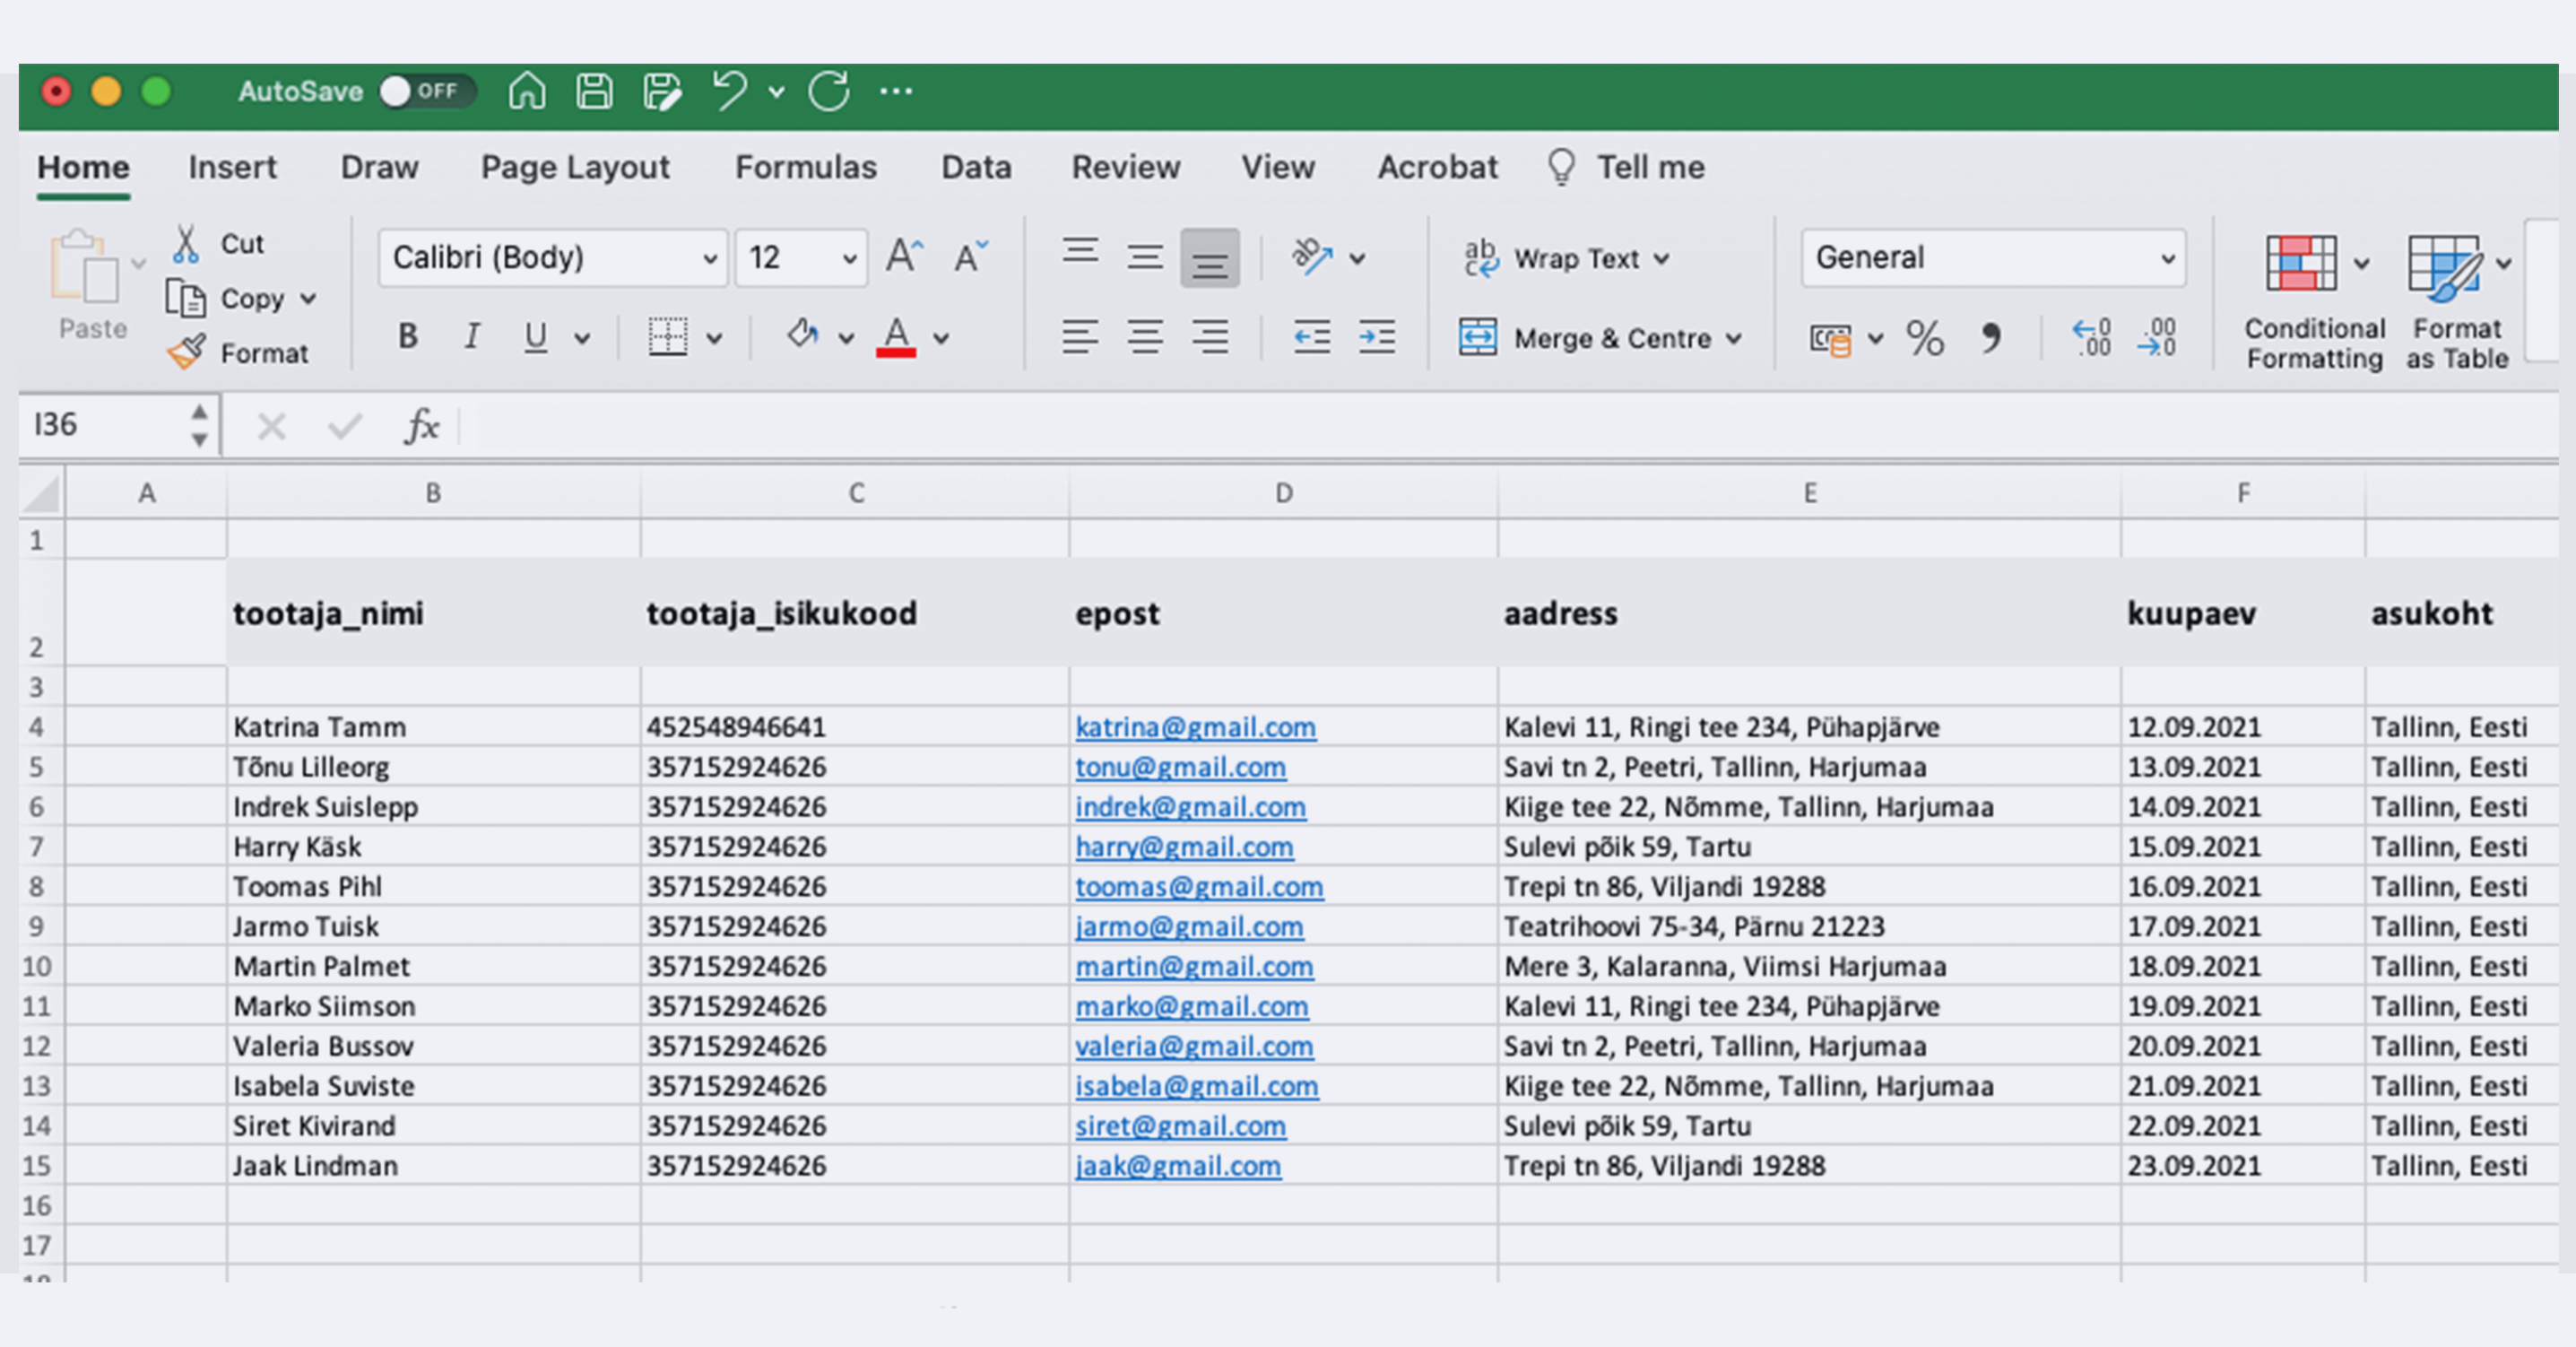The image size is (2576, 1347).
Task: Open the Data ribbon tab
Action: [976, 167]
